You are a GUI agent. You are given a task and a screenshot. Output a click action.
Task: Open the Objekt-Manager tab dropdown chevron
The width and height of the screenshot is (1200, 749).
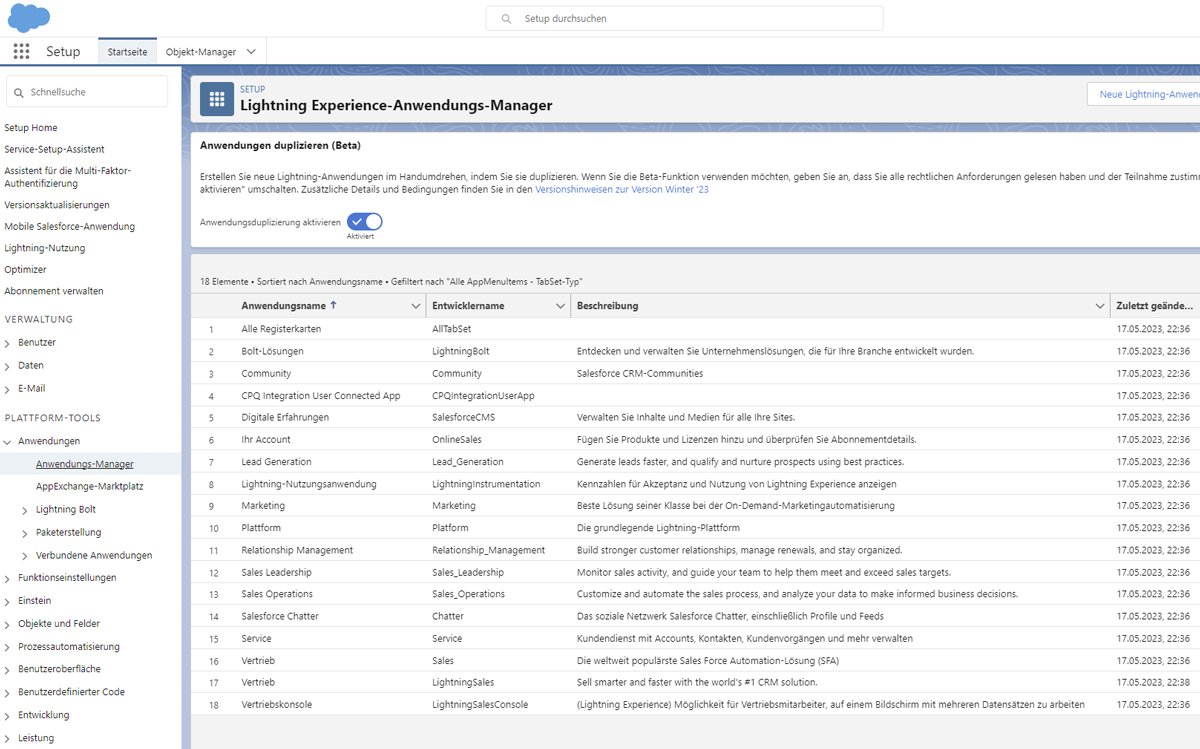(251, 52)
